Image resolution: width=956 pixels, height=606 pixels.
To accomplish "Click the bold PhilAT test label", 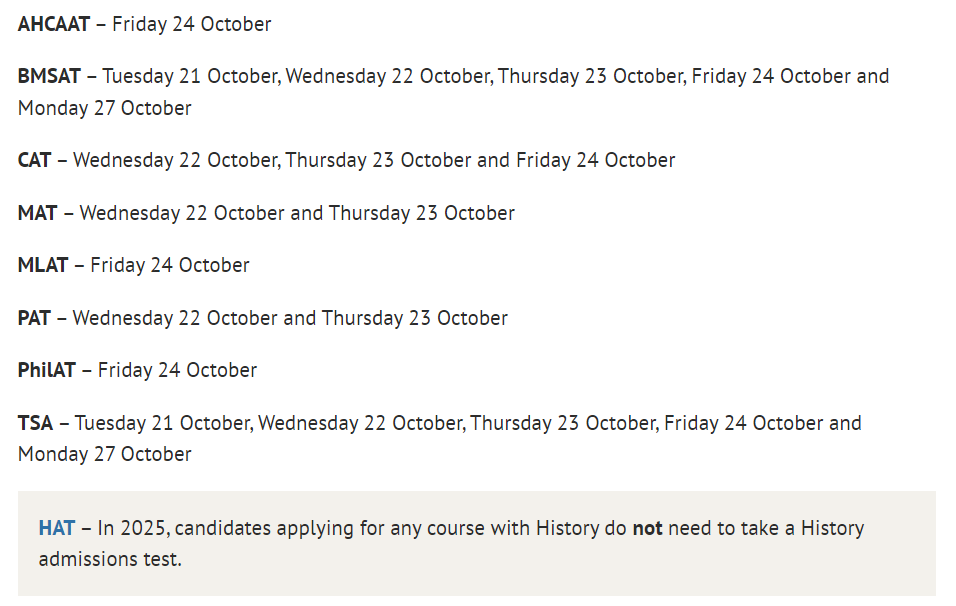I will pos(47,370).
